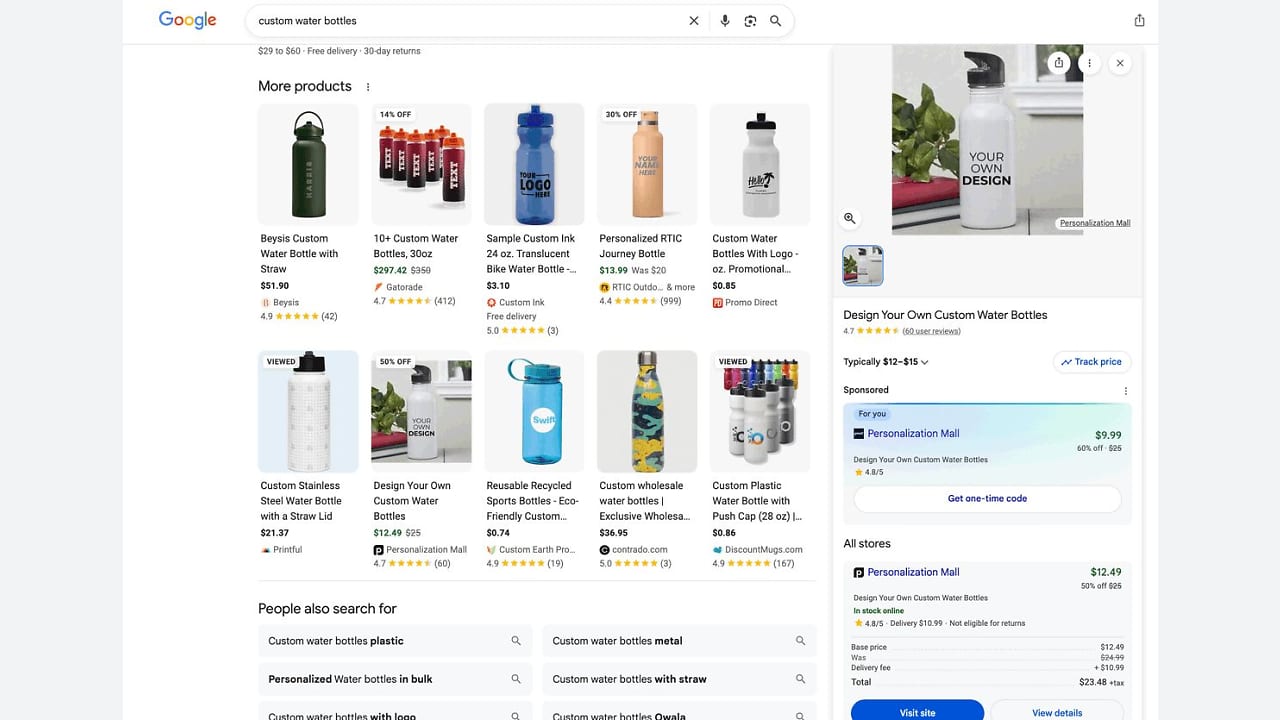Viewport: 1280px width, 720px height.
Task: Open side panel three-dot menu above image
Action: pos(1089,63)
